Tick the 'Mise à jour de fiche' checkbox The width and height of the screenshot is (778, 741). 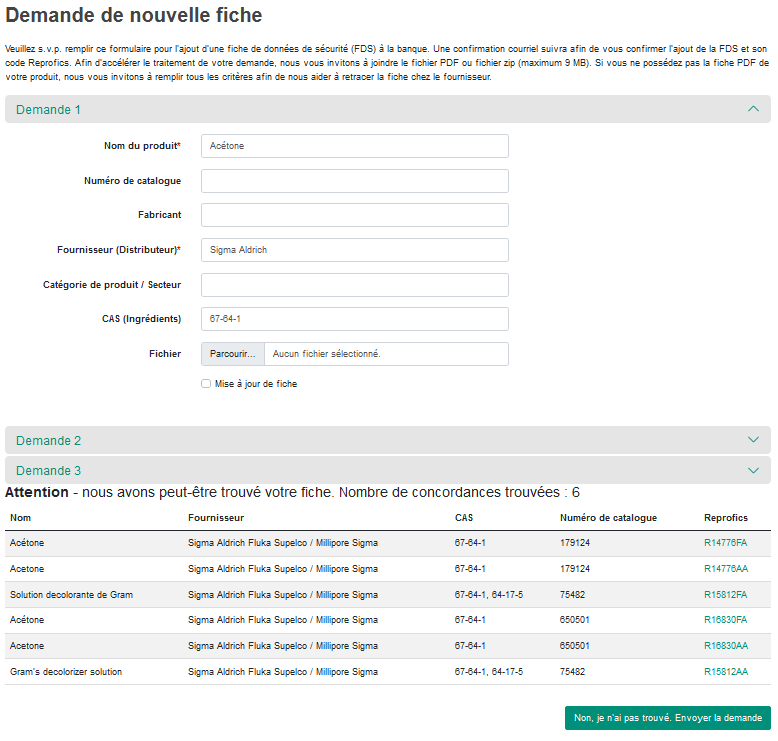coord(206,384)
